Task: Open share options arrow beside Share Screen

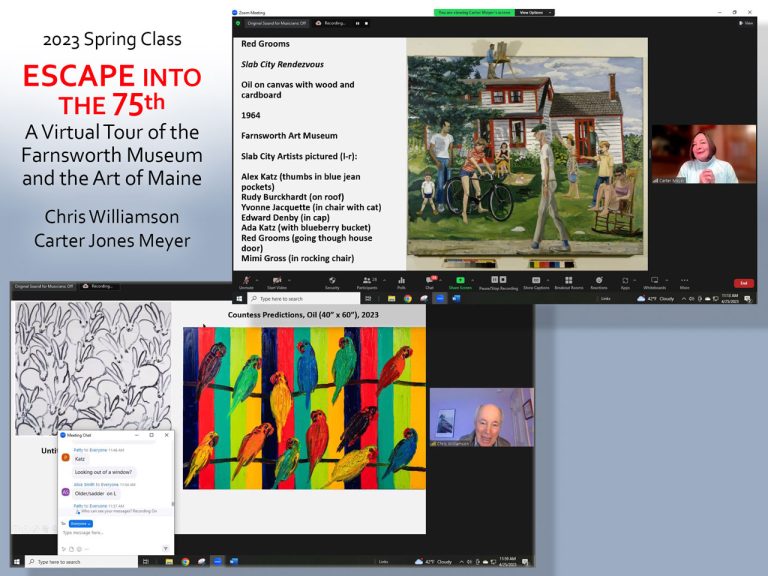Action: pyautogui.click(x=473, y=280)
